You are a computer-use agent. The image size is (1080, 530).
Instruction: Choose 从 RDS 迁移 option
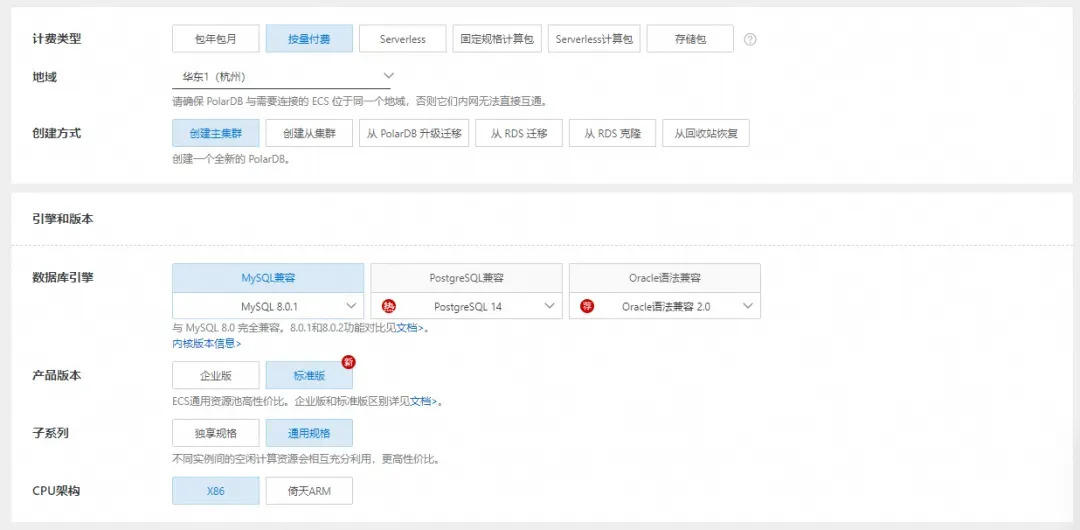519,133
